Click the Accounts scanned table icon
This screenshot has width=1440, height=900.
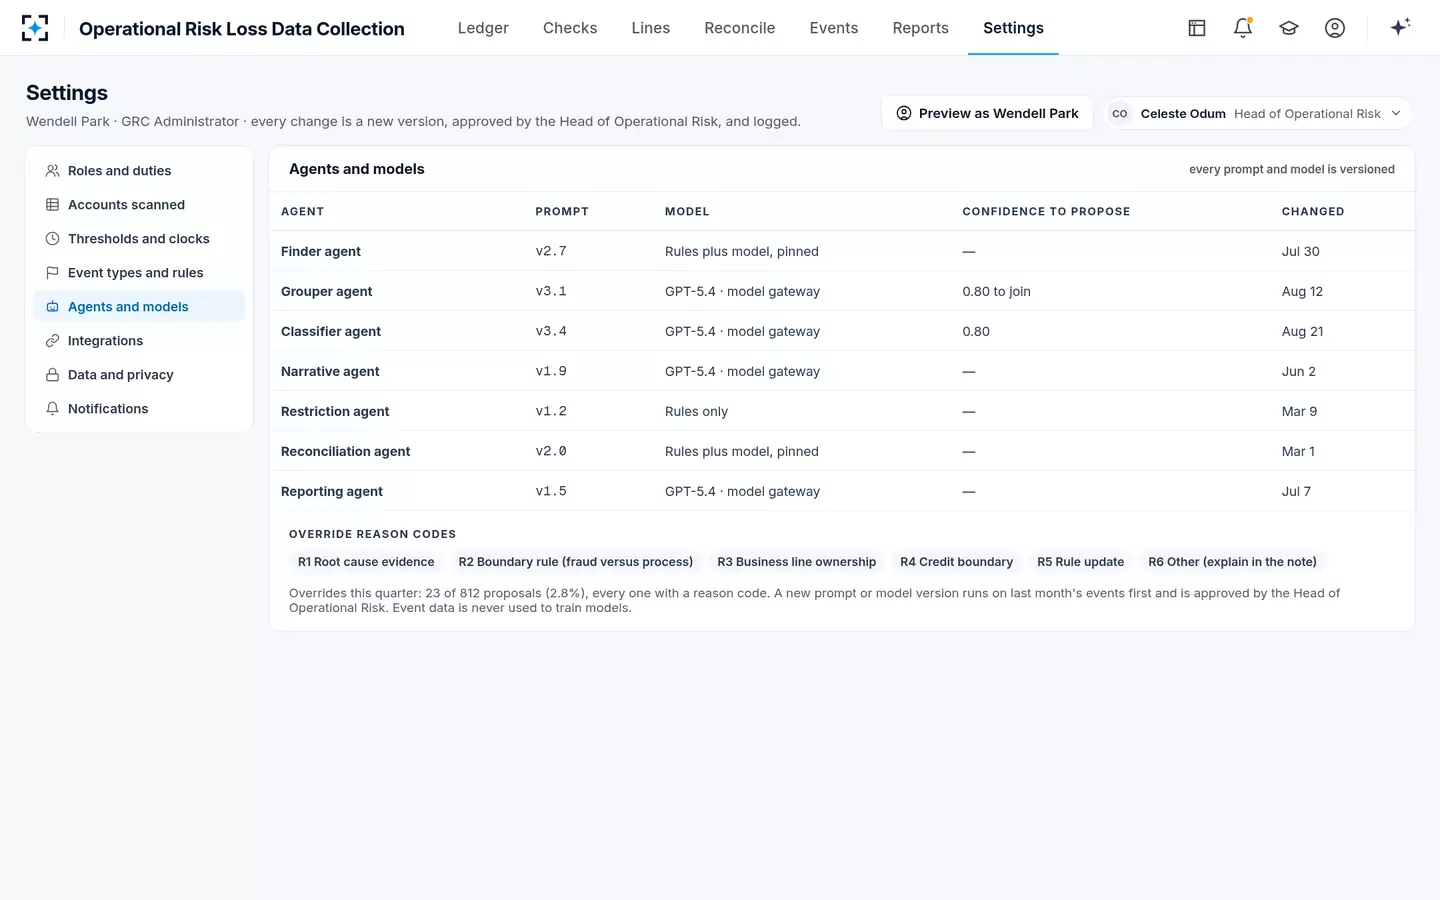click(53, 205)
